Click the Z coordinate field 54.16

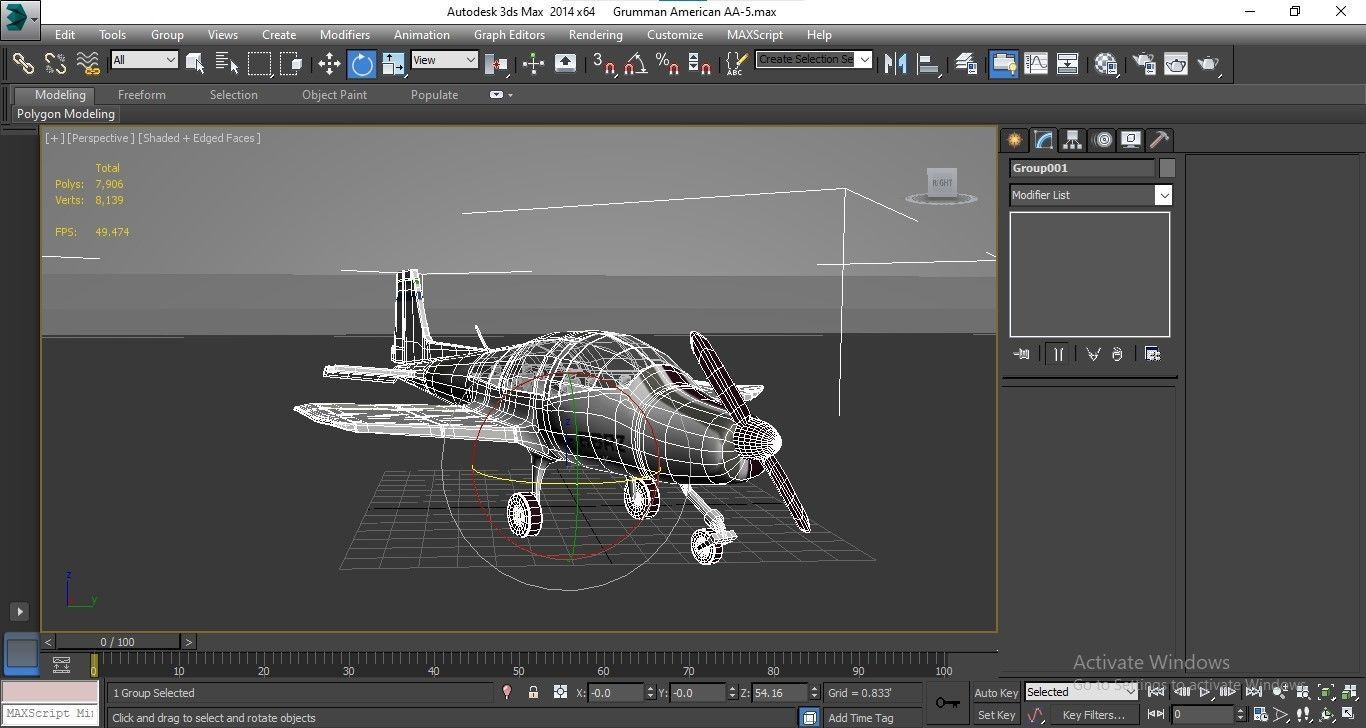point(780,692)
